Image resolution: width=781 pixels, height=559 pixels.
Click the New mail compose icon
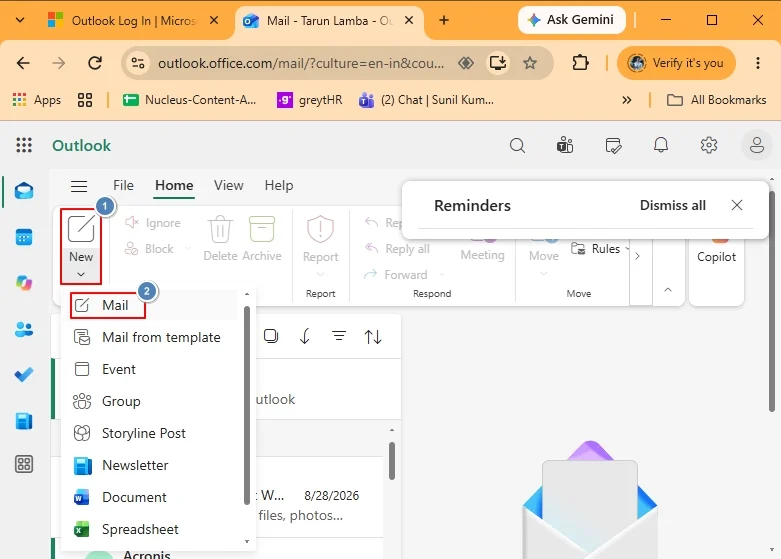pyautogui.click(x=81, y=229)
